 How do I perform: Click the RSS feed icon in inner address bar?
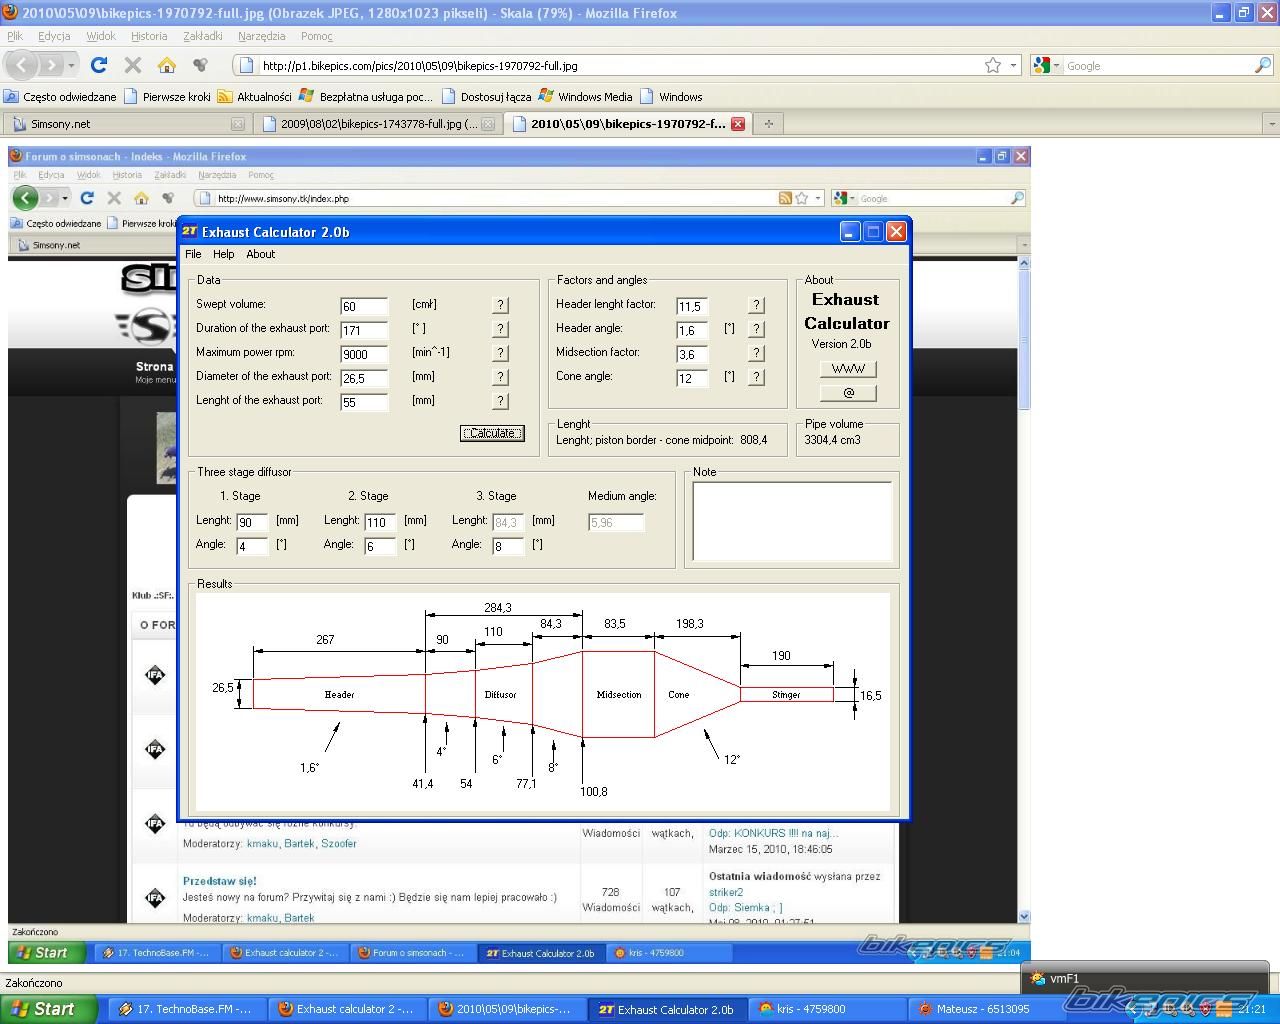click(785, 198)
